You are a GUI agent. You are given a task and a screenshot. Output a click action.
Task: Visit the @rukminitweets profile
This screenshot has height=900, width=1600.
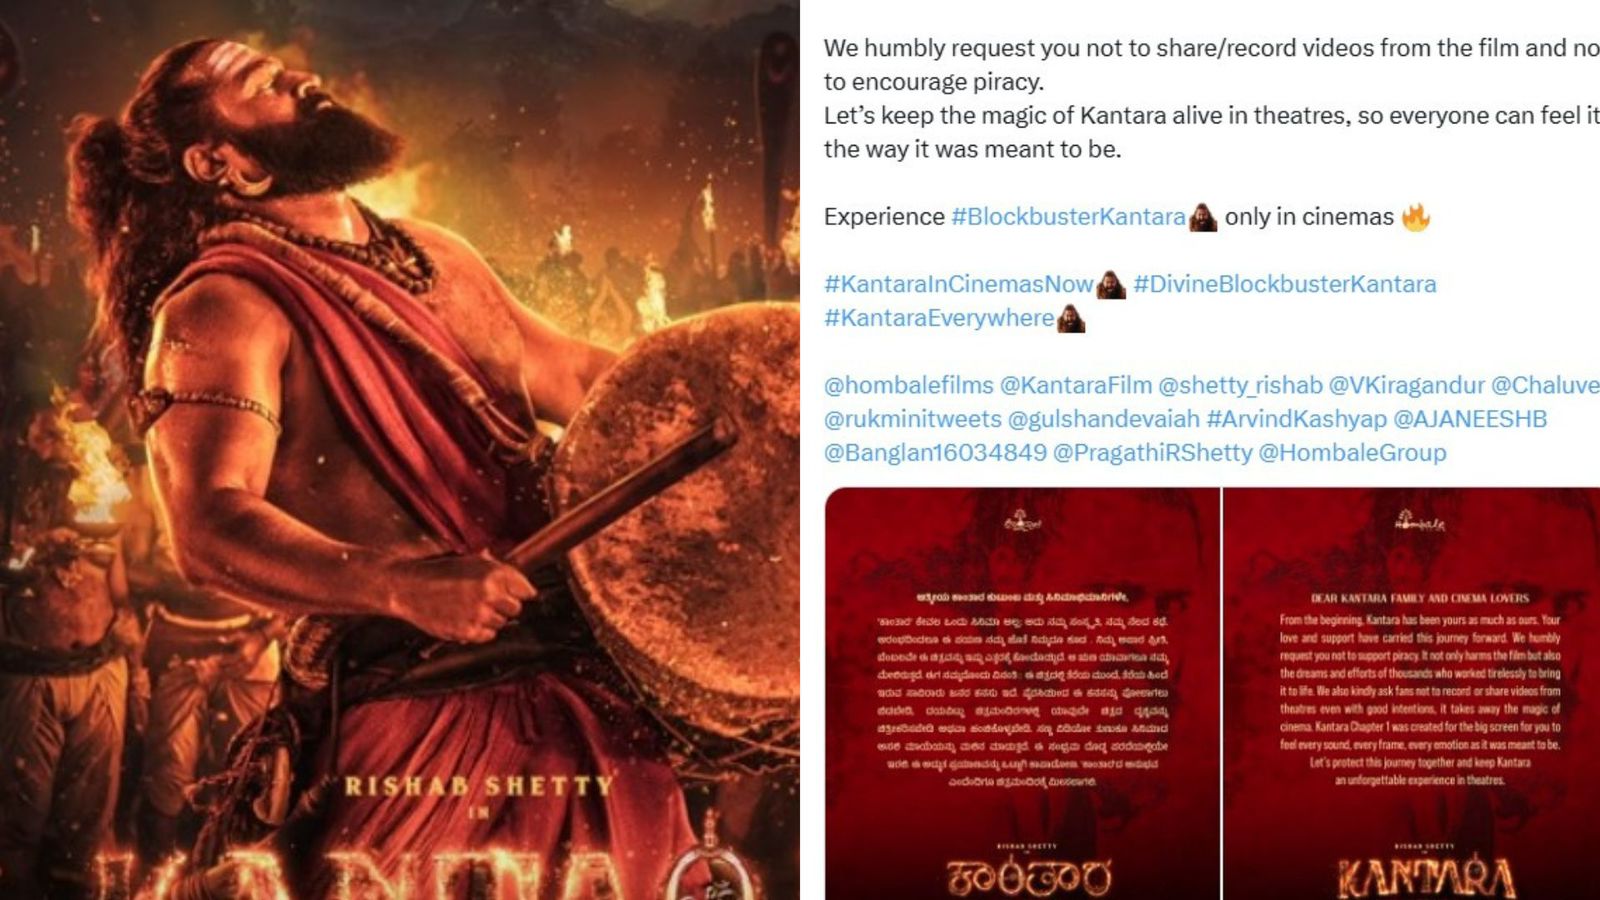913,419
